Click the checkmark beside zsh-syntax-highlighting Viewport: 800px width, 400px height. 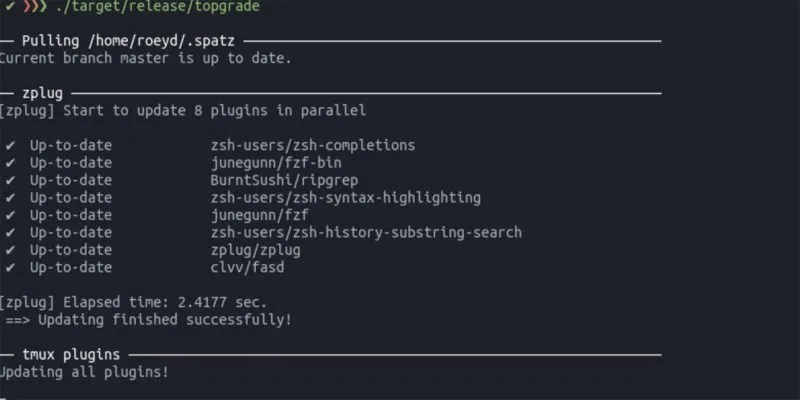pyautogui.click(x=10, y=198)
